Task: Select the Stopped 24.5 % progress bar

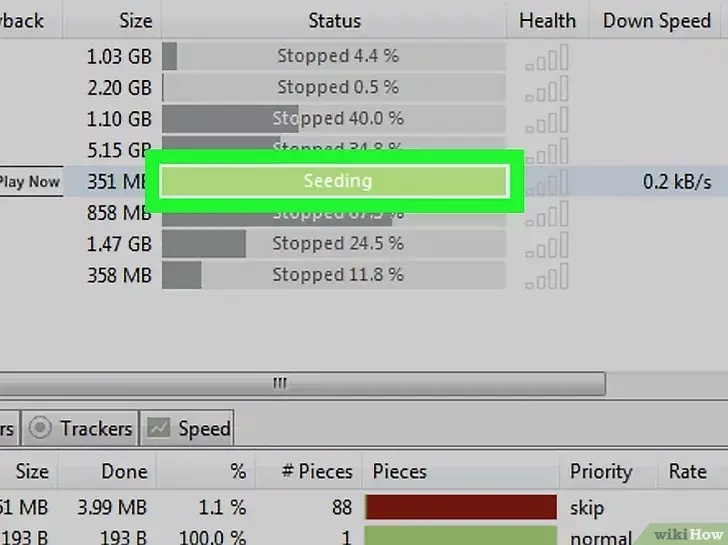Action: tap(334, 244)
